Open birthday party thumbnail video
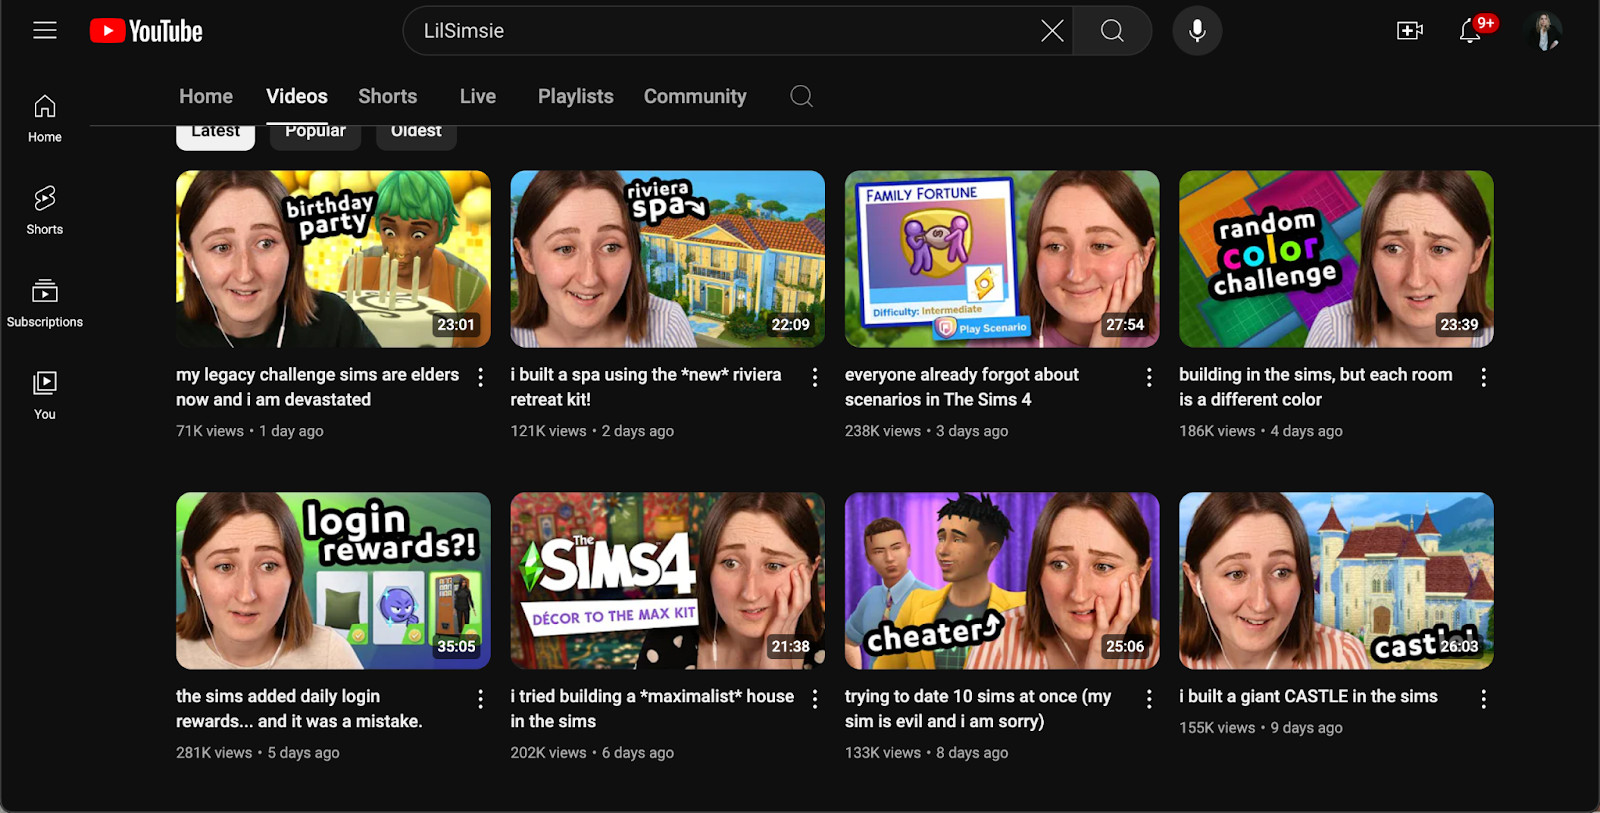The width and height of the screenshot is (1600, 813). (x=333, y=259)
